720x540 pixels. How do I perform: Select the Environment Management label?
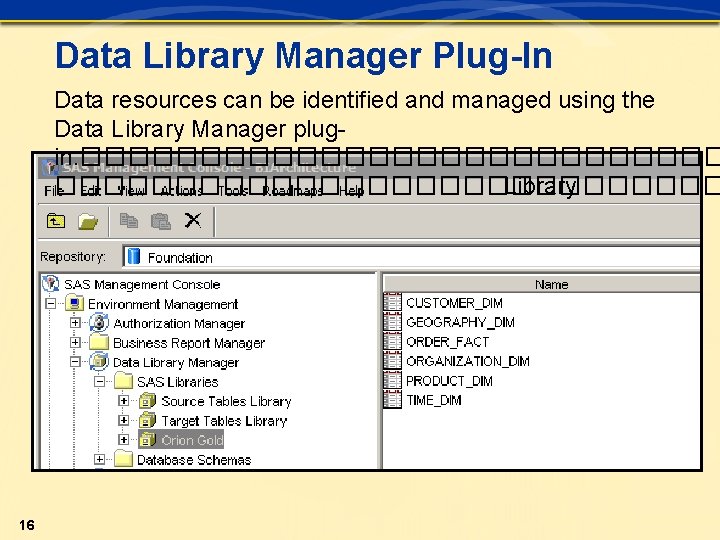click(163, 304)
